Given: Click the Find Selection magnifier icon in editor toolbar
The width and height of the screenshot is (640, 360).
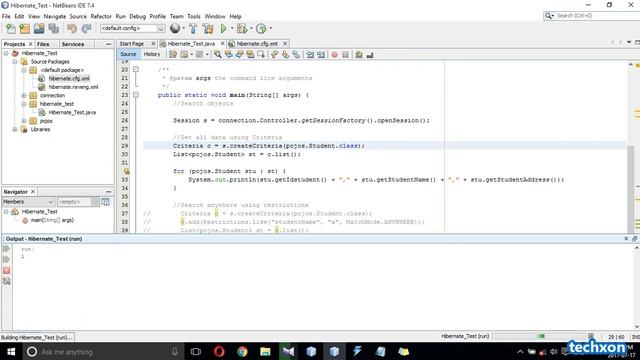Looking at the screenshot, I should pyautogui.click(x=218, y=54).
